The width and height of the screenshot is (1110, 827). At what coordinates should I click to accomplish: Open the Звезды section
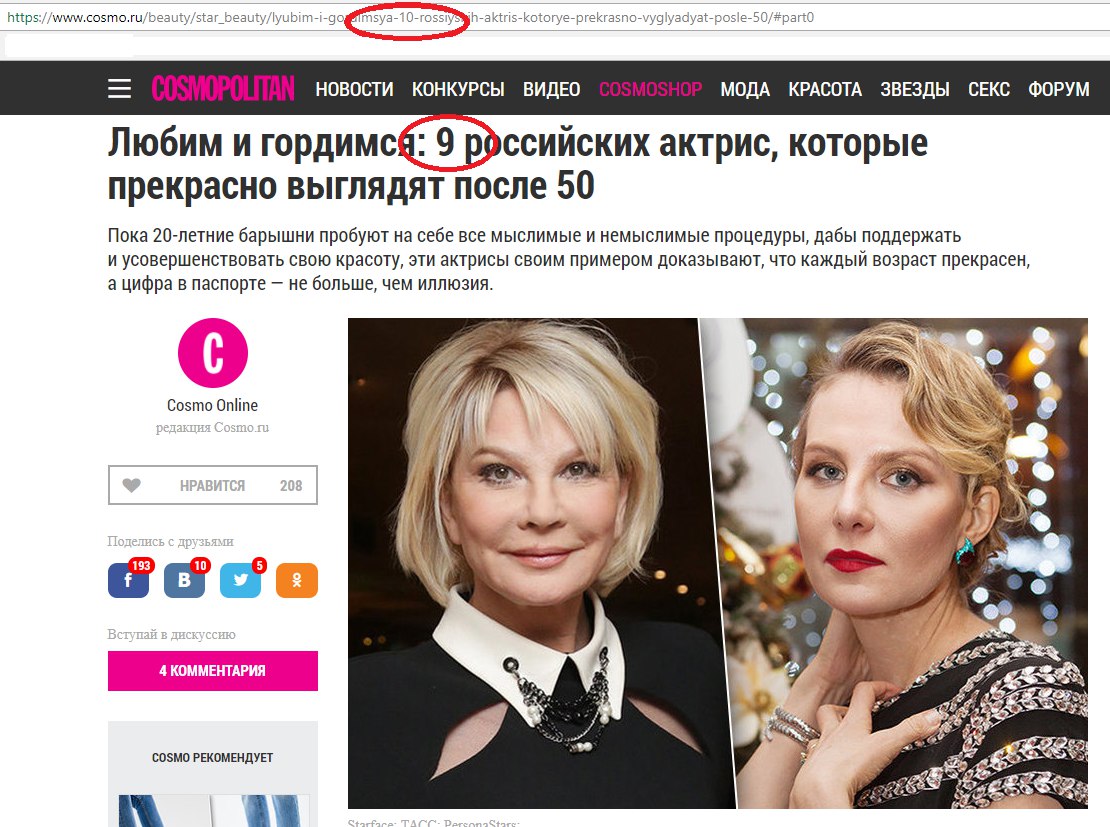(915, 89)
